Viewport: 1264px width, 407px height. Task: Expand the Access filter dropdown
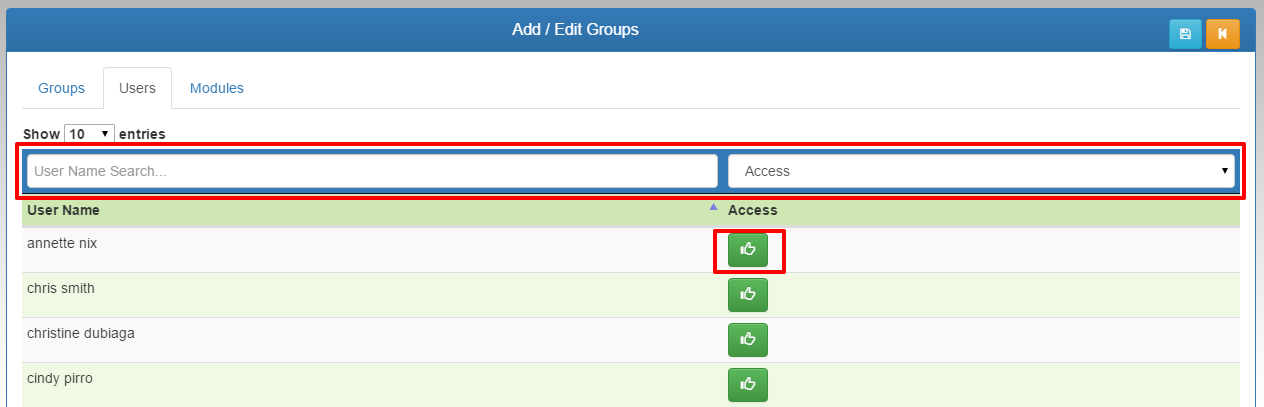pyautogui.click(x=981, y=171)
